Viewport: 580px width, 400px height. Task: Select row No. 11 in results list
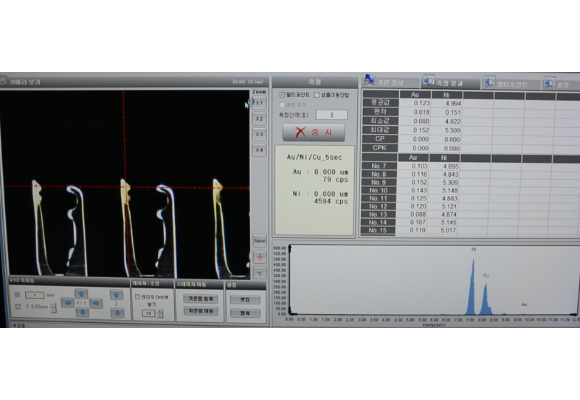point(379,198)
